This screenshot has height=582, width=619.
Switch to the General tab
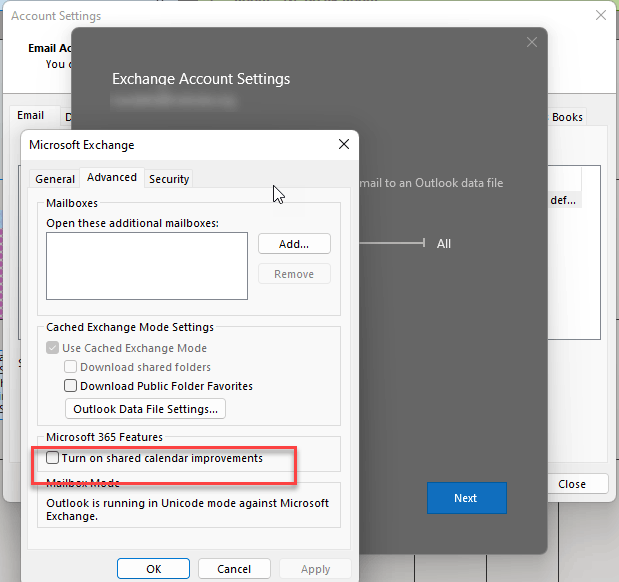pos(55,179)
